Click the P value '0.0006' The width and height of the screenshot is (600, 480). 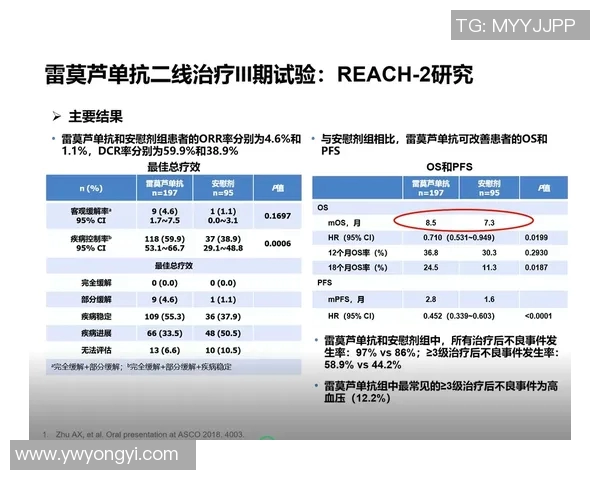(277, 243)
